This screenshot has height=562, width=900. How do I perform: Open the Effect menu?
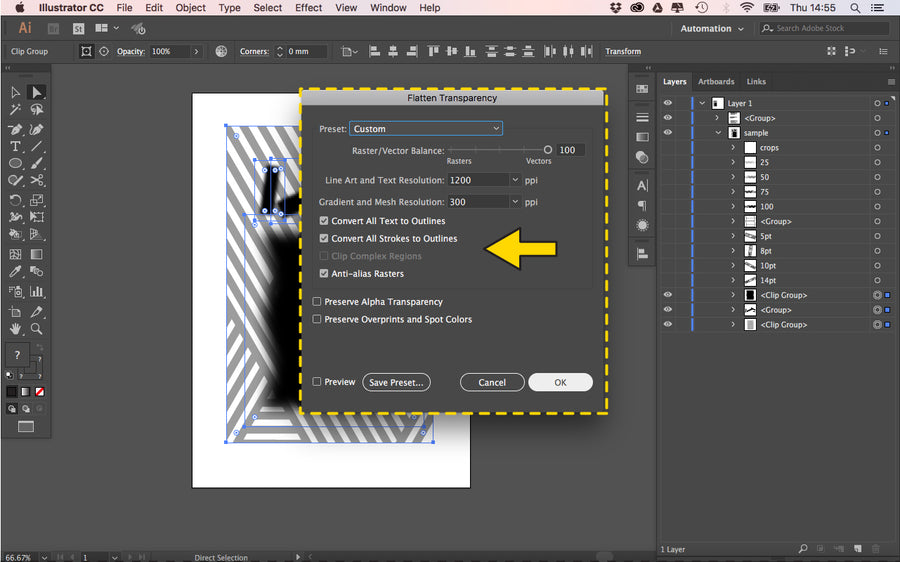click(308, 8)
